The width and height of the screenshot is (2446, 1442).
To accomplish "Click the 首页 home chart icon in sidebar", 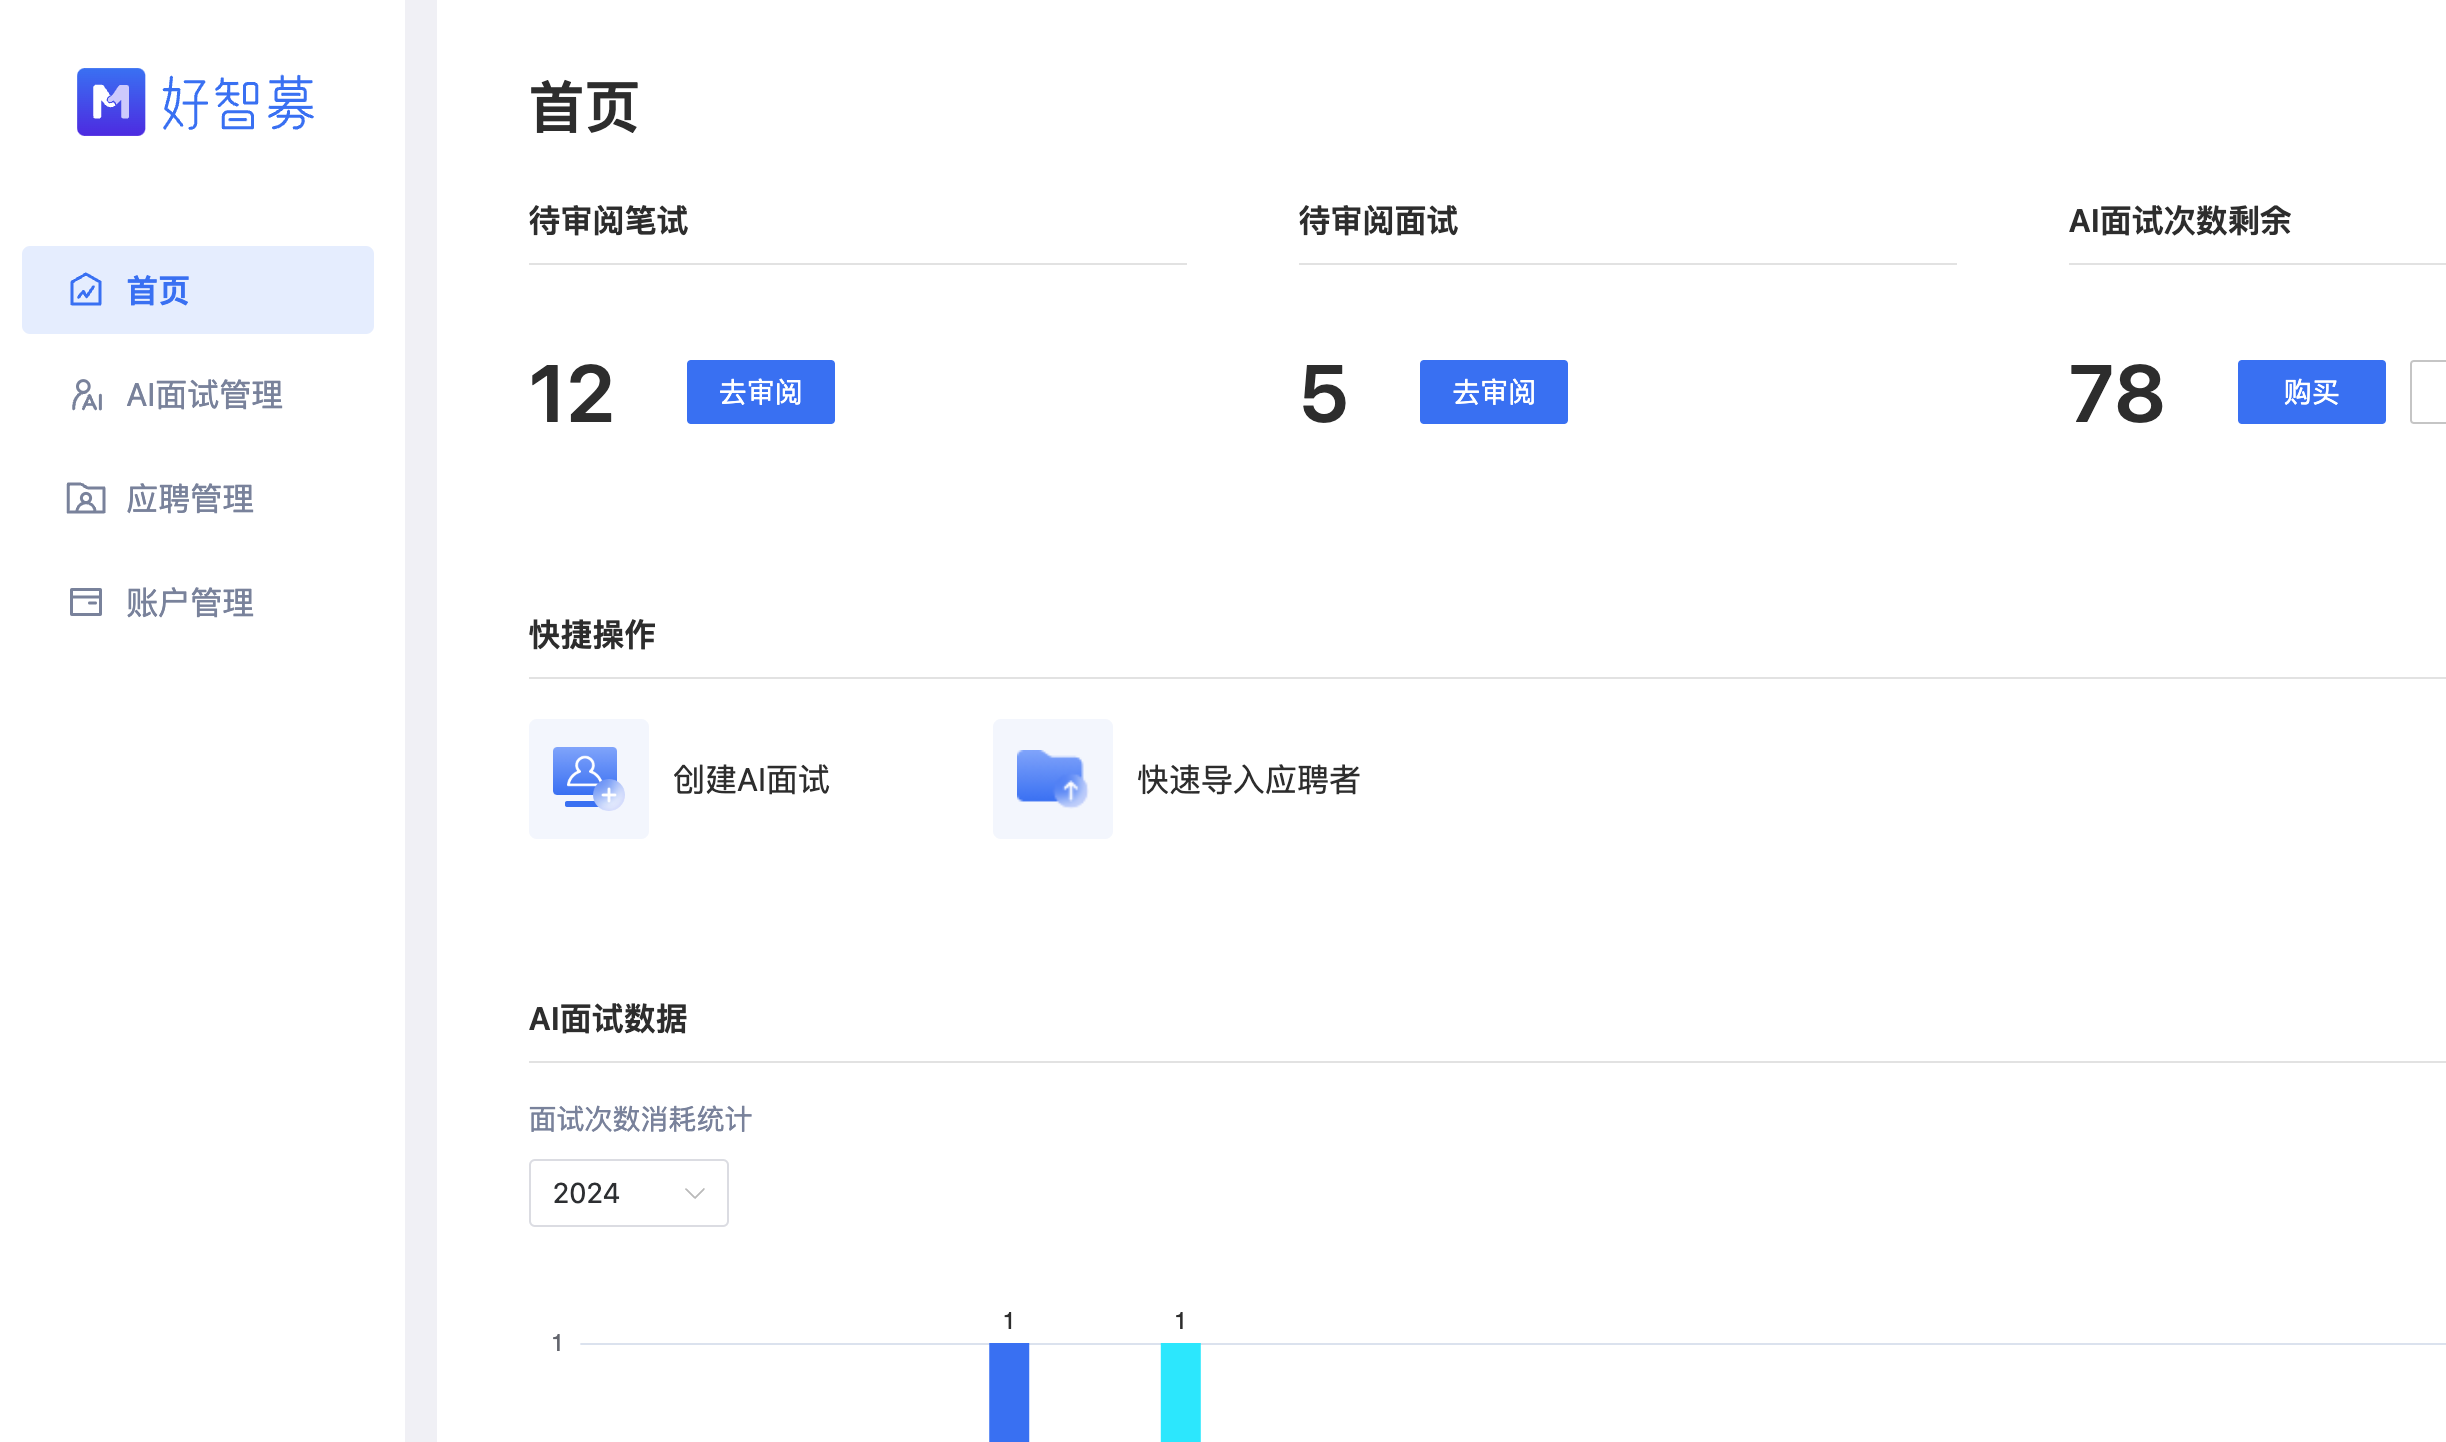I will (x=86, y=290).
